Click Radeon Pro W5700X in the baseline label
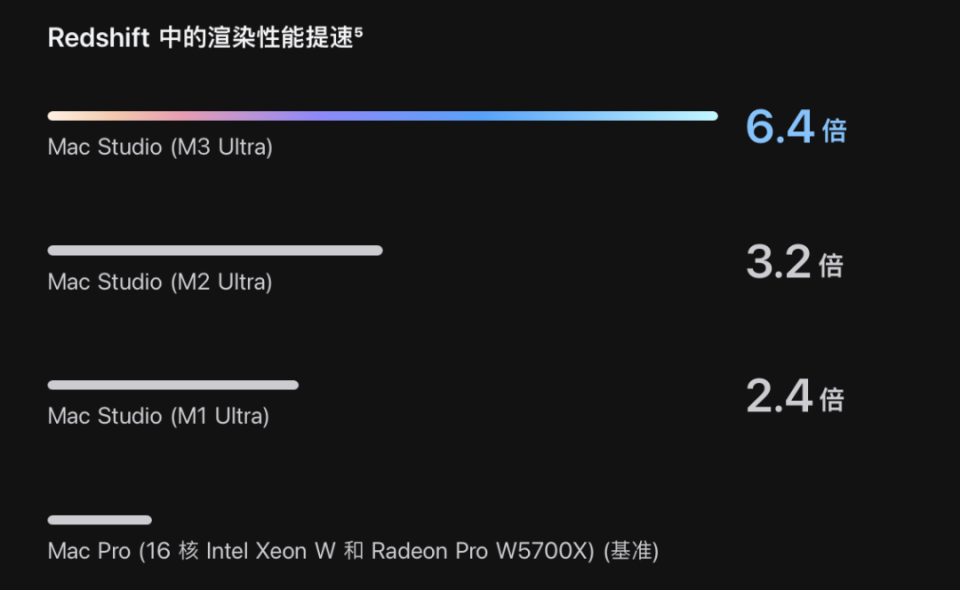 [482, 551]
